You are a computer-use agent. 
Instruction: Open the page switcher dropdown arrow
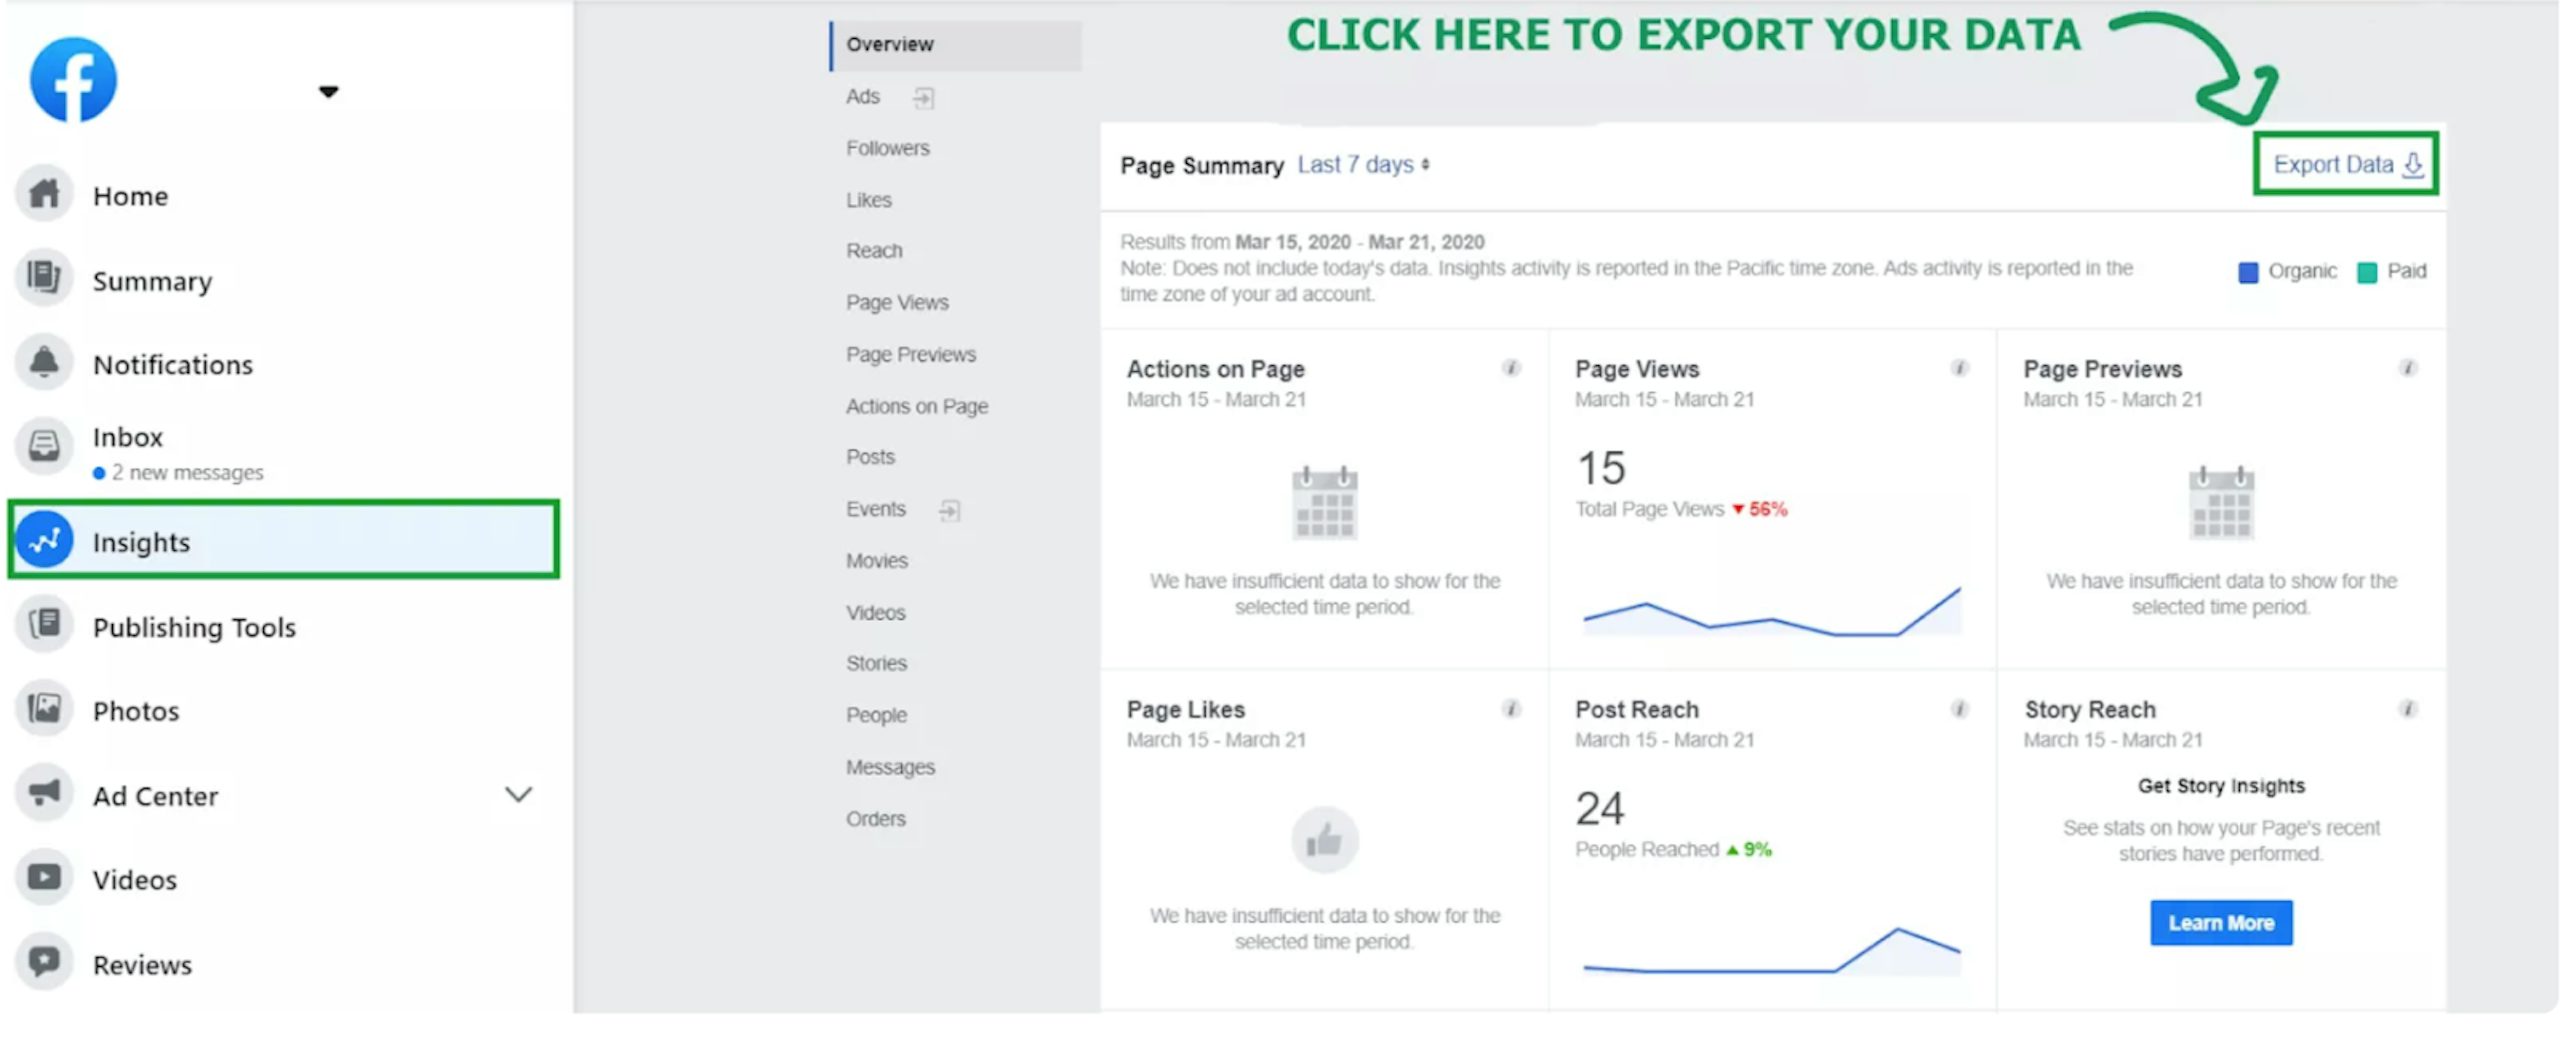coord(328,92)
